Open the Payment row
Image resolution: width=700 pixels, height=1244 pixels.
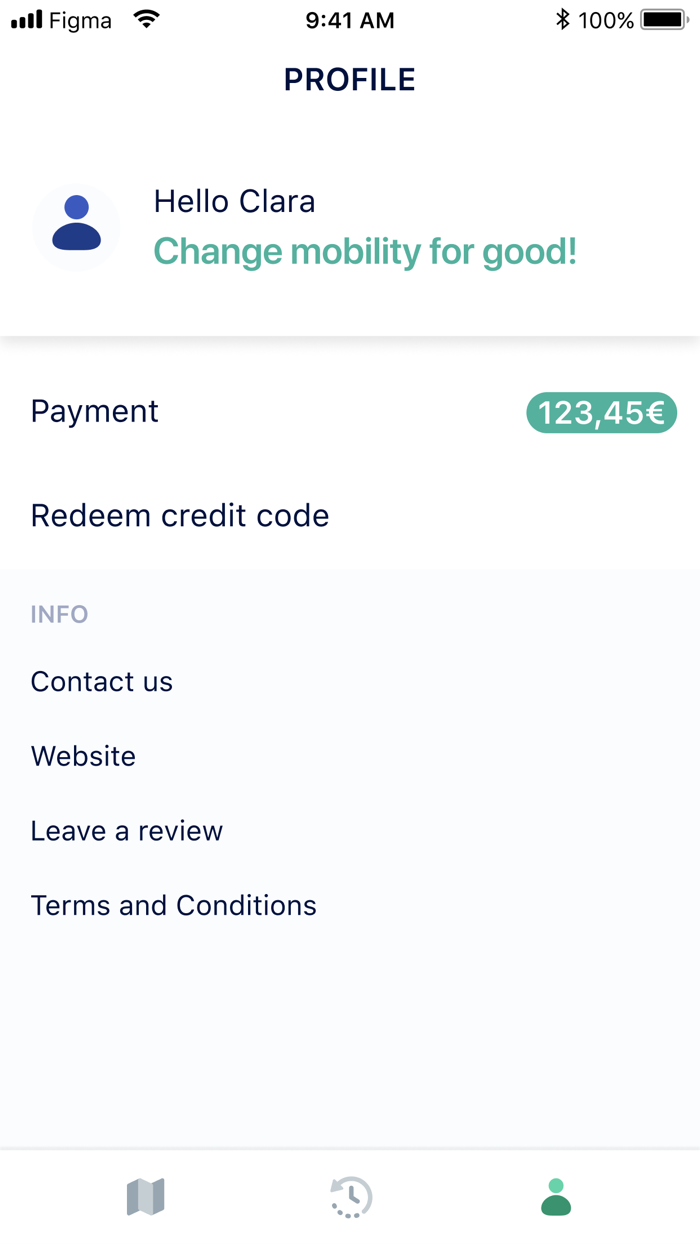click(95, 411)
